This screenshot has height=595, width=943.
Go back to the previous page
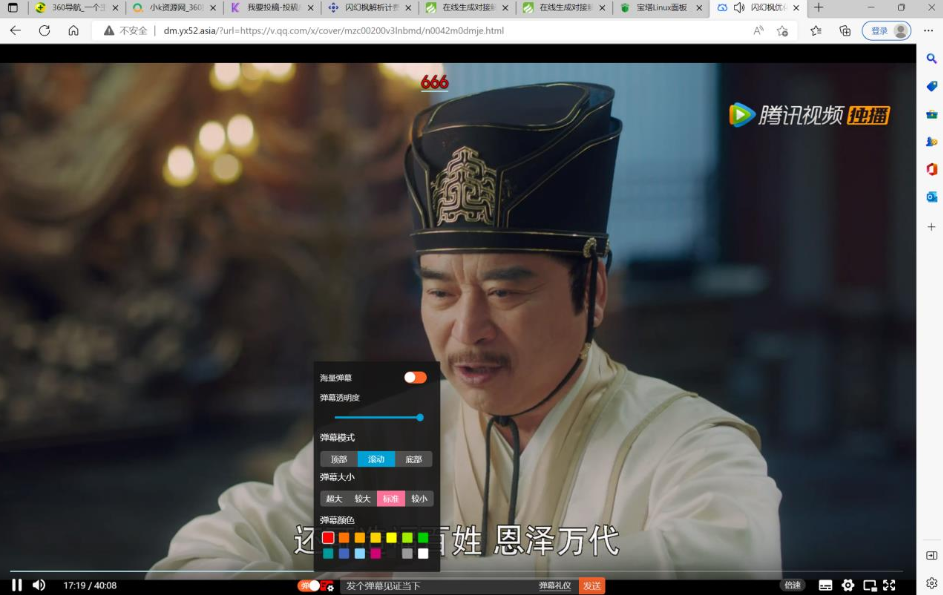click(16, 31)
